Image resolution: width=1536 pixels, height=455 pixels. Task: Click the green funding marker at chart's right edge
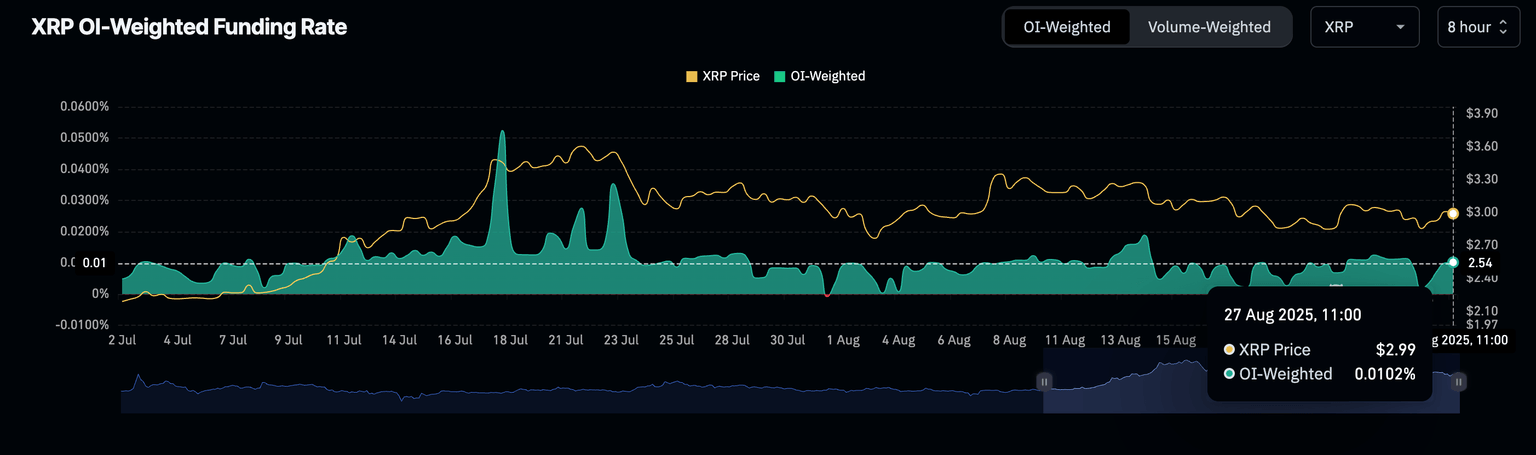pos(1453,262)
